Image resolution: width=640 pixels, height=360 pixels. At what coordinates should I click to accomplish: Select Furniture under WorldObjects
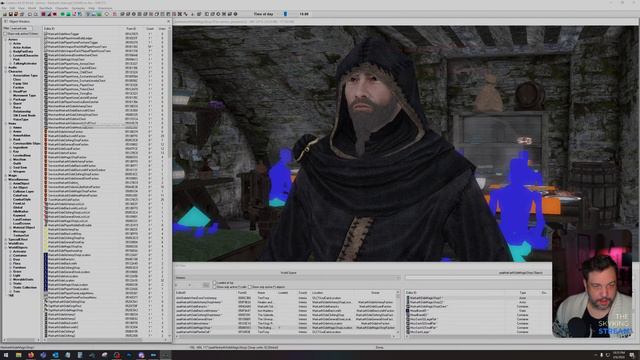pos(19,267)
